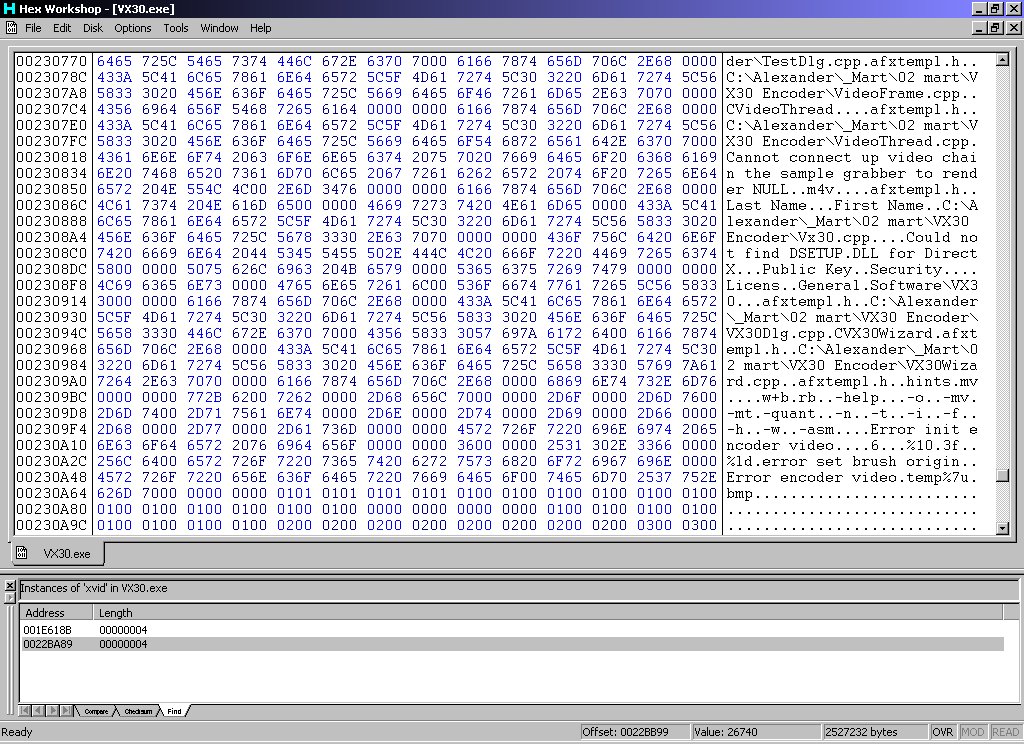The height and width of the screenshot is (744, 1024).
Task: Click scroll down arrow of hex view
Action: coord(1002,528)
